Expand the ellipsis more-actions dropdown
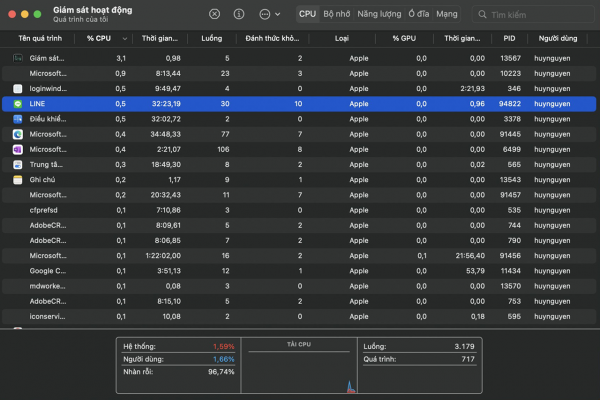This screenshot has width=600, height=400. click(x=269, y=15)
